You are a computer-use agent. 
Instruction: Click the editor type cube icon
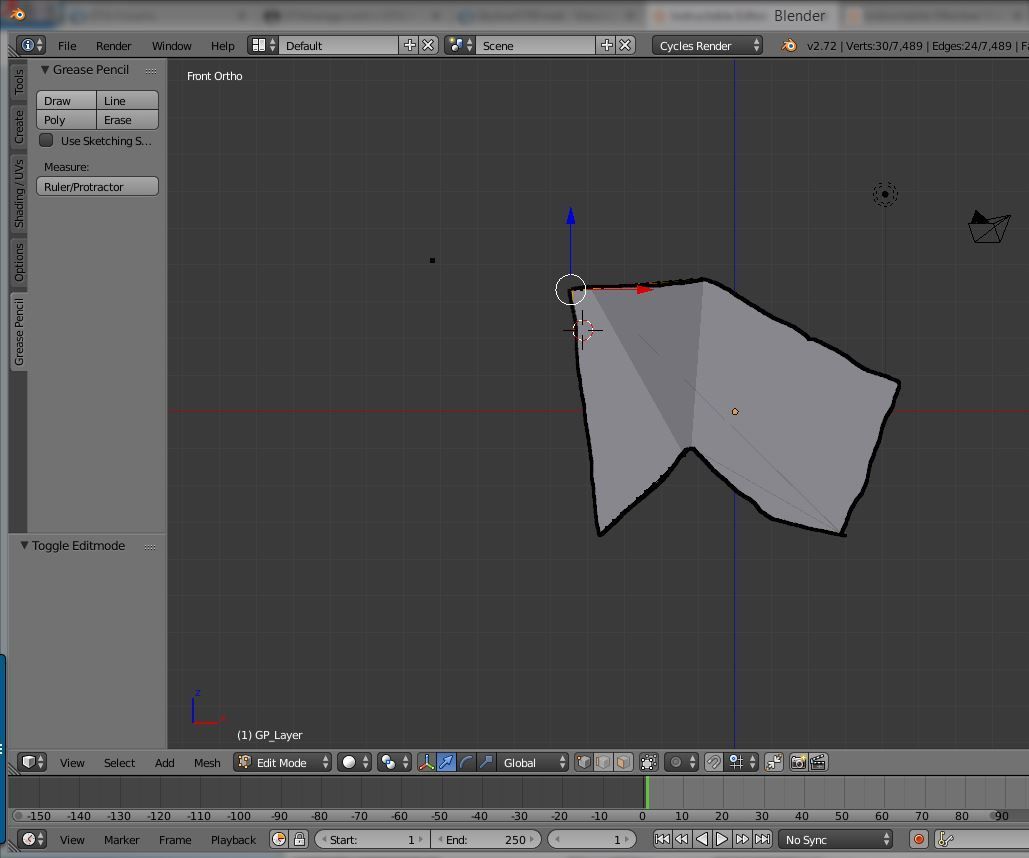[x=28, y=762]
